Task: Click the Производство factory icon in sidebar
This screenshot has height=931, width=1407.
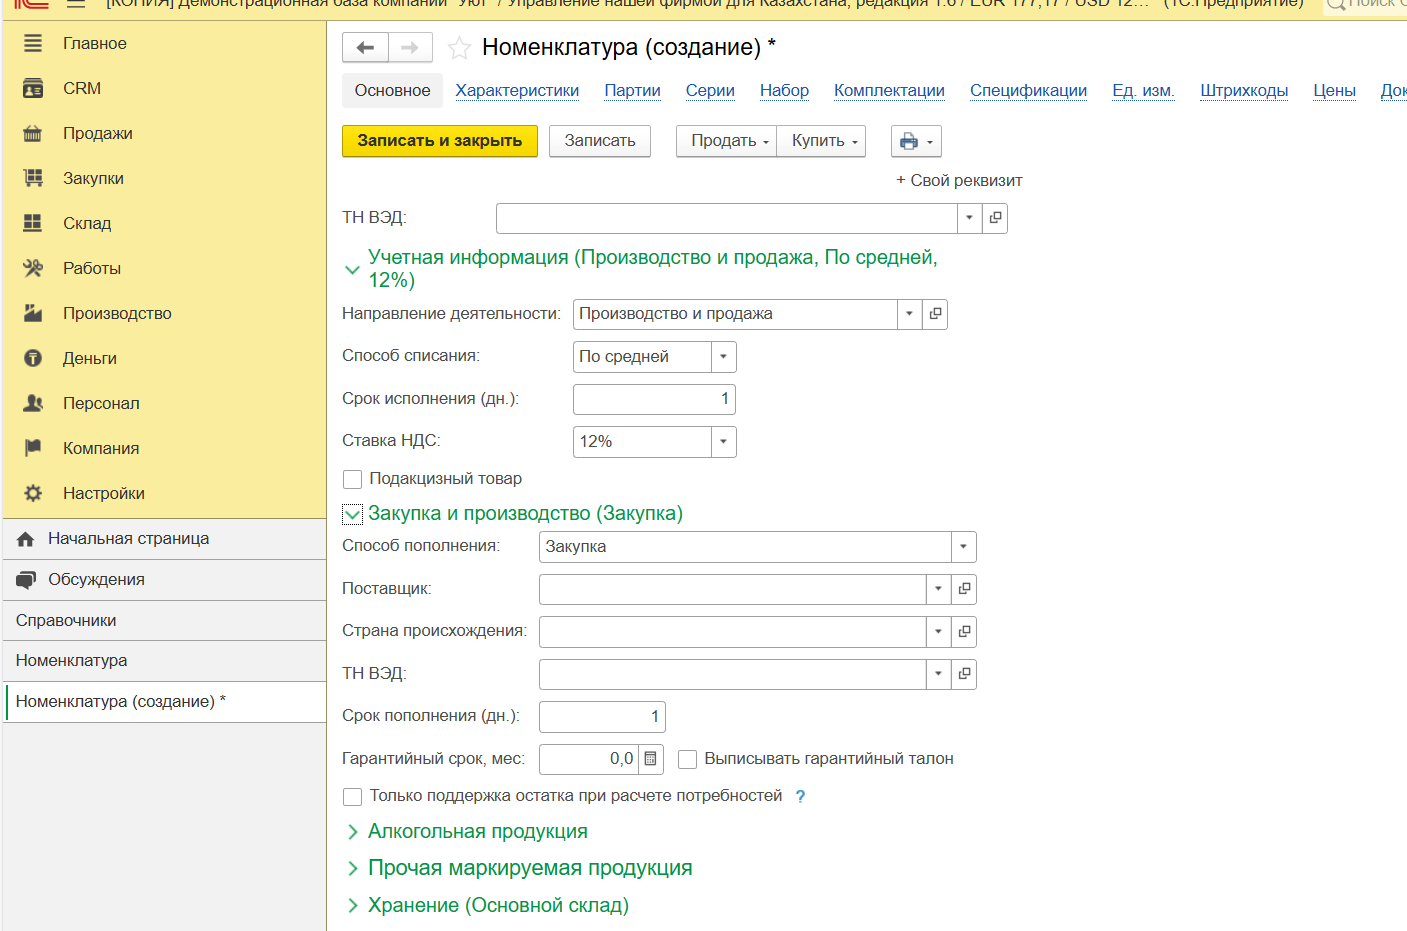Action: [33, 313]
